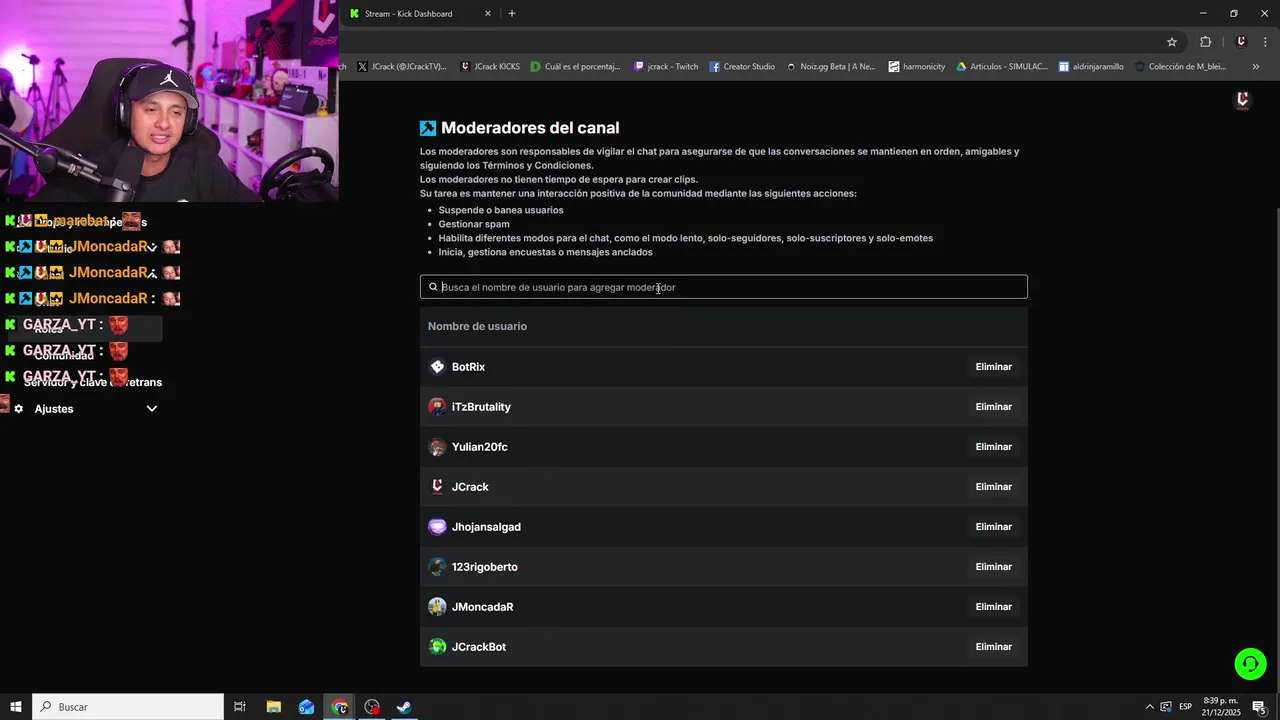Viewport: 1280px width, 720px height.
Task: Click 123rigoberto's avatar icon
Action: tap(437, 567)
